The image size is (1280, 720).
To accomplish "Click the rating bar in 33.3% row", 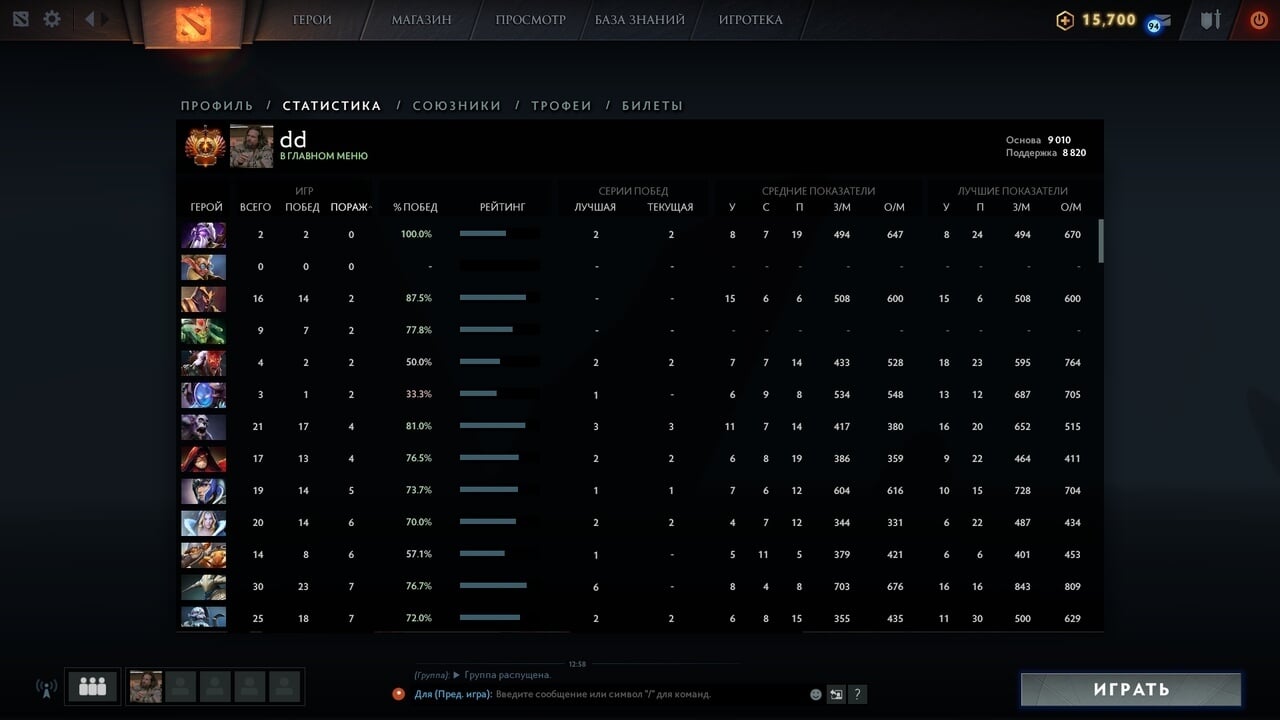I will pyautogui.click(x=500, y=394).
